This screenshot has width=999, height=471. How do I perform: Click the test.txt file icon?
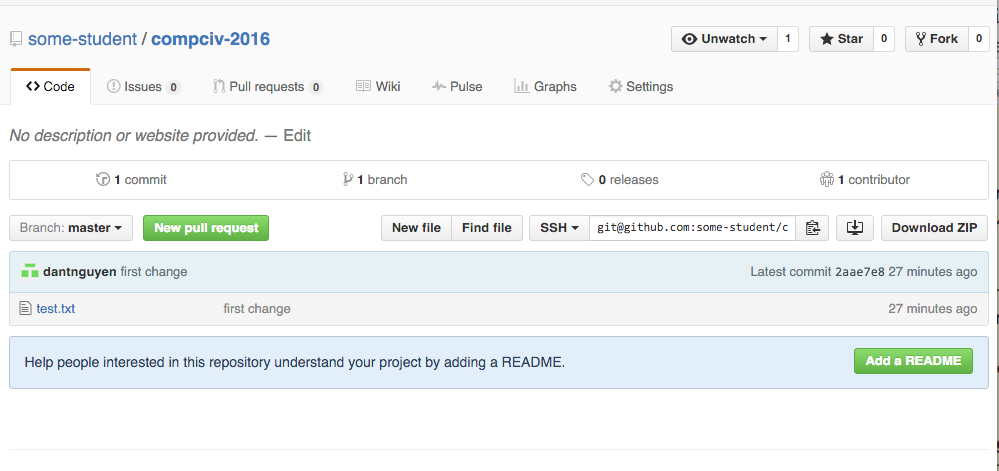[x=25, y=309]
